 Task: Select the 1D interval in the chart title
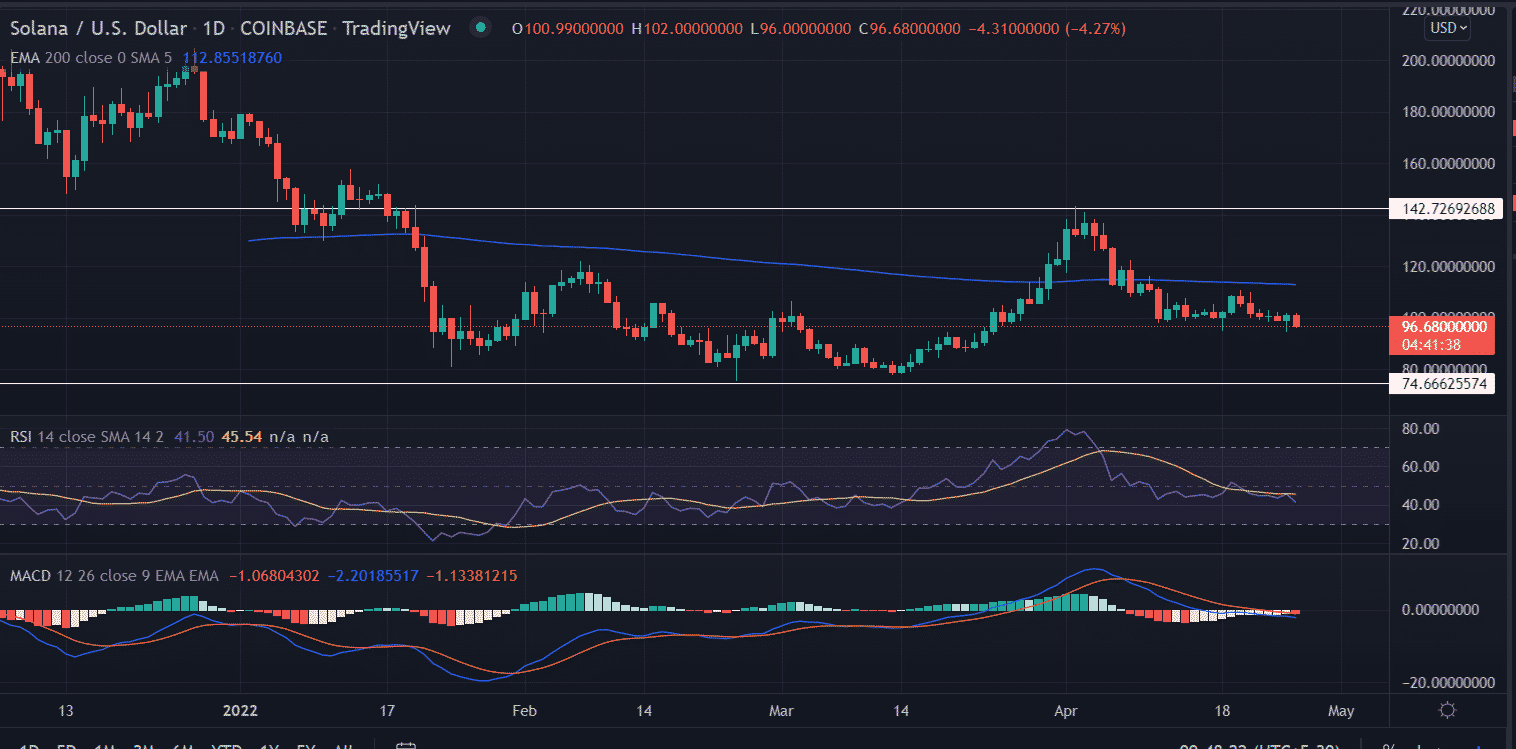[x=214, y=29]
